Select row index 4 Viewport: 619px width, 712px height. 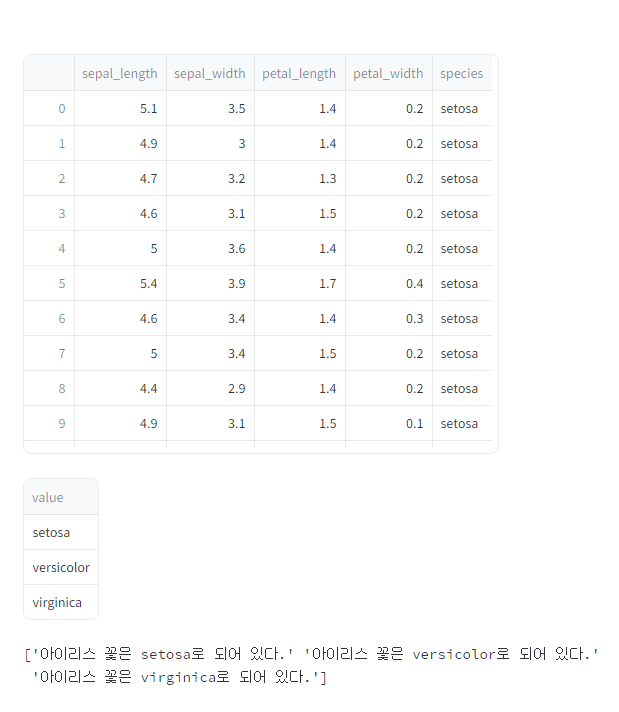click(x=49, y=248)
